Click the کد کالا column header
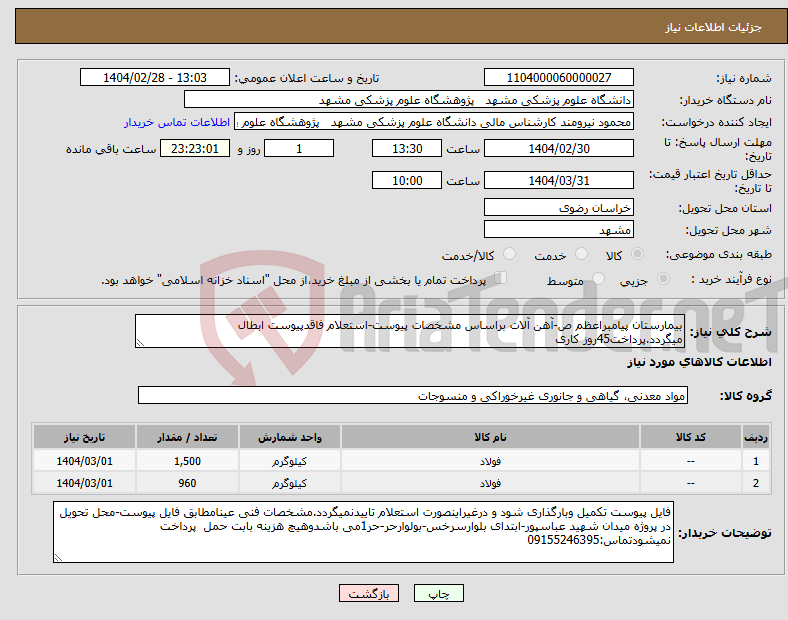 coord(691,437)
